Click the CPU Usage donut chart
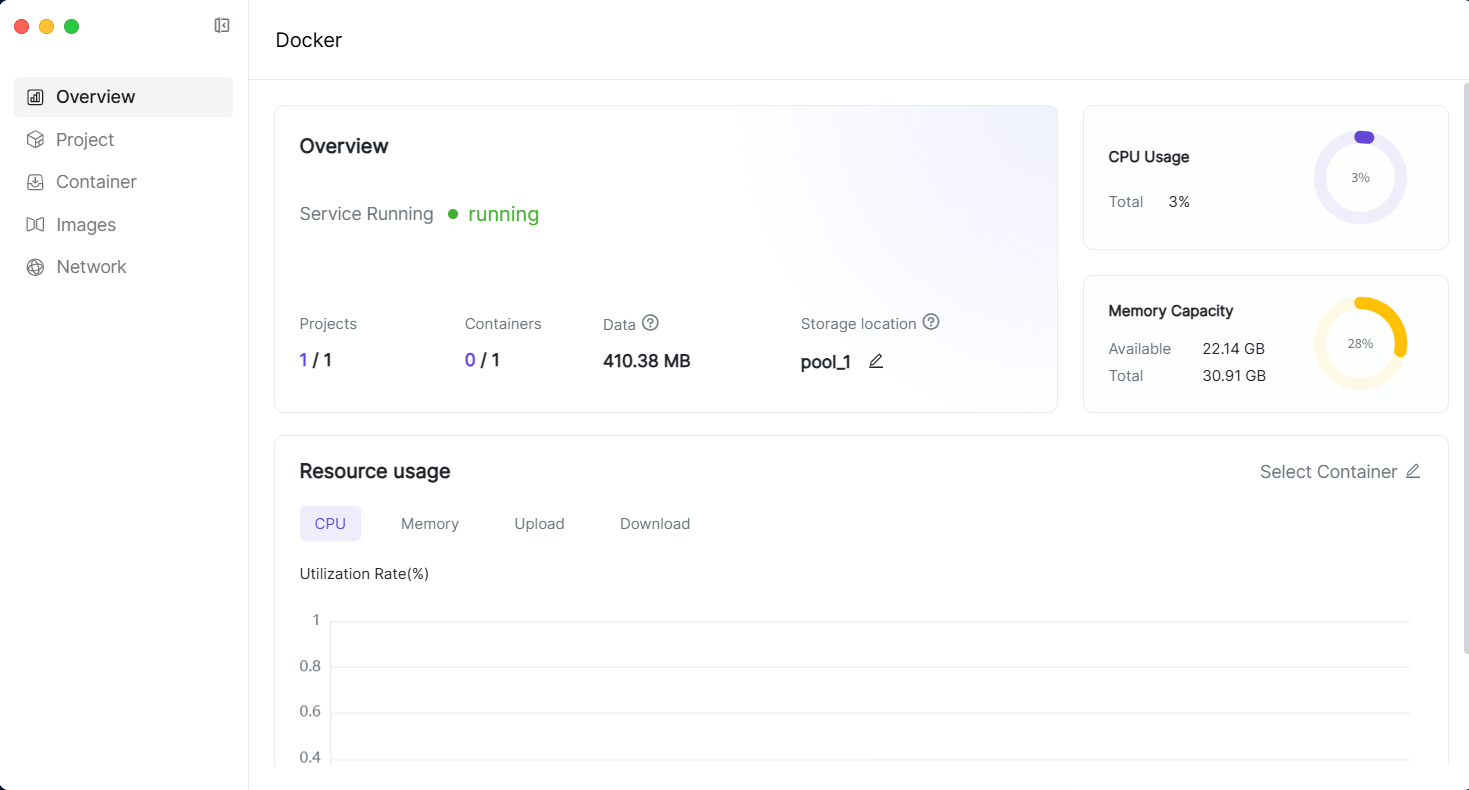 coord(1360,178)
